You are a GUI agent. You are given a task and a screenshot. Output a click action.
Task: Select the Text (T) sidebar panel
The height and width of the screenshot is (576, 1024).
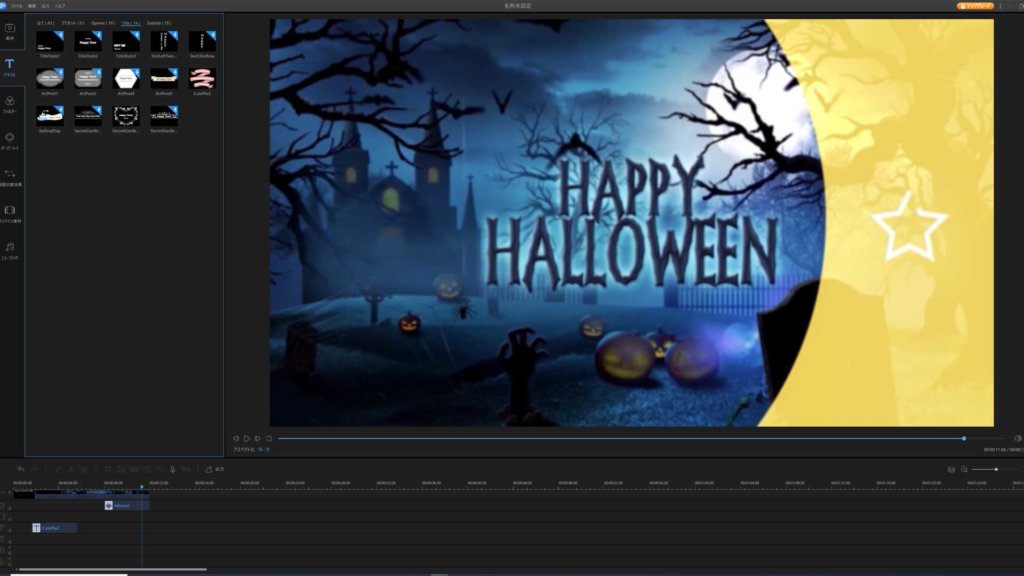coord(10,67)
